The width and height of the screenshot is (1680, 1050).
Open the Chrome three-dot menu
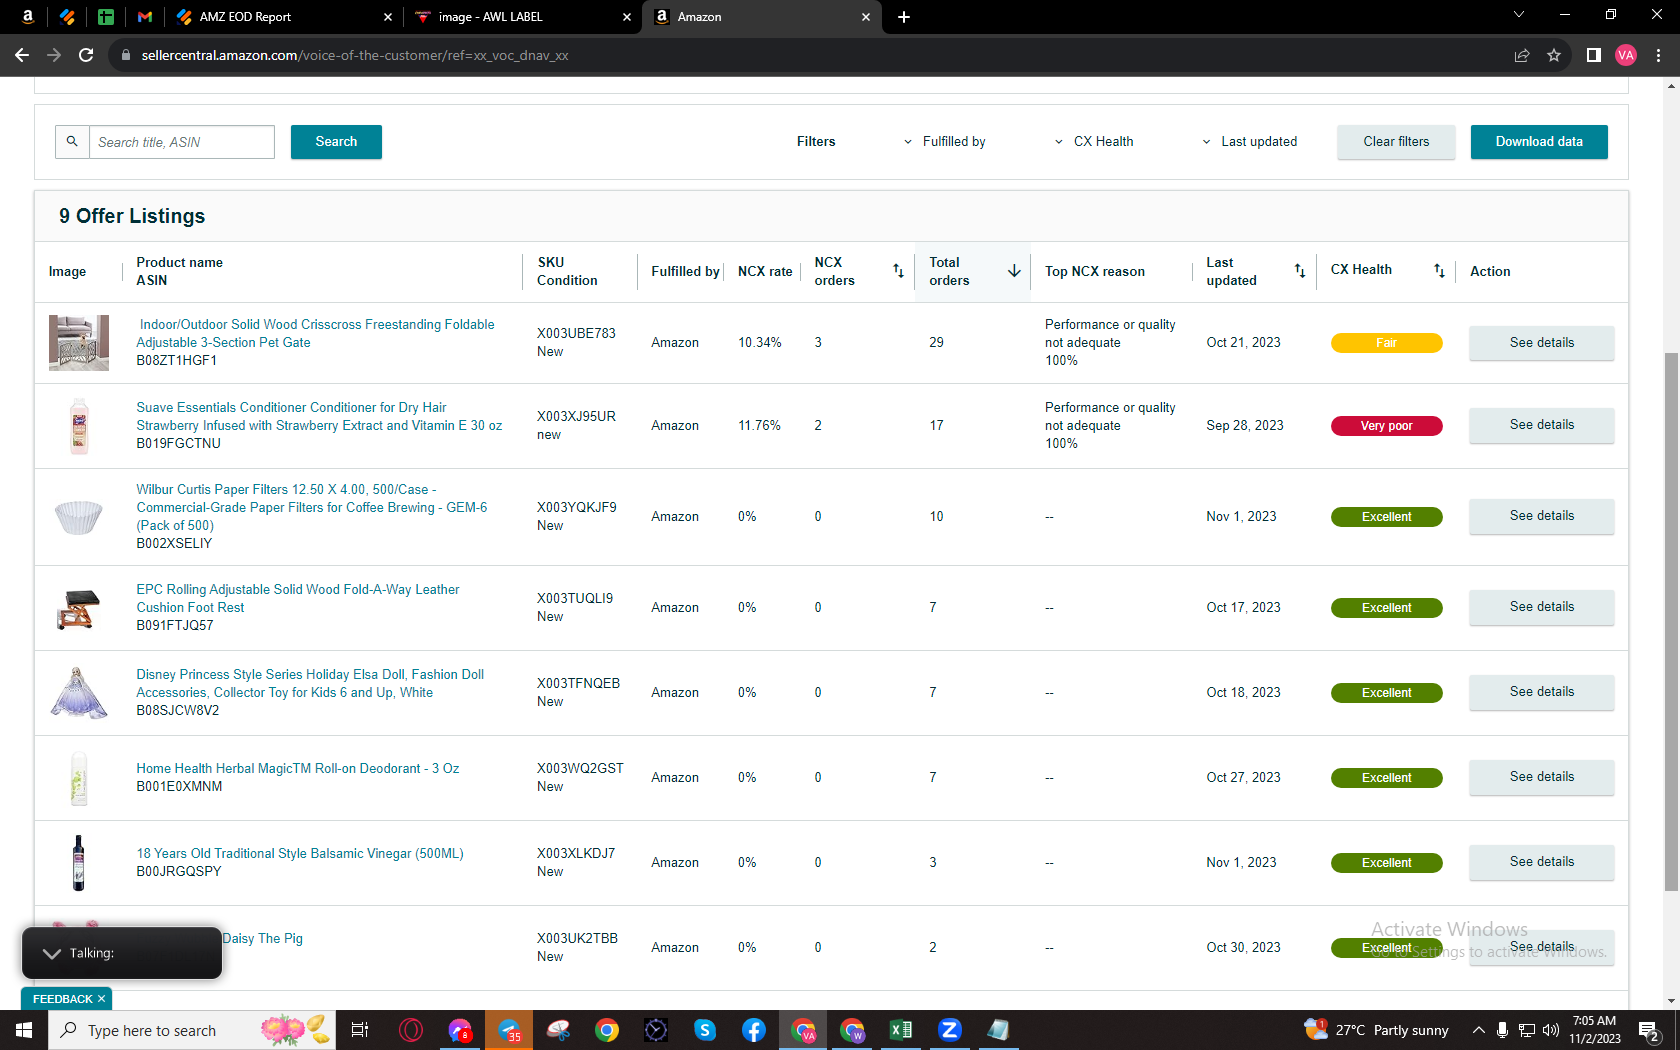(1658, 55)
